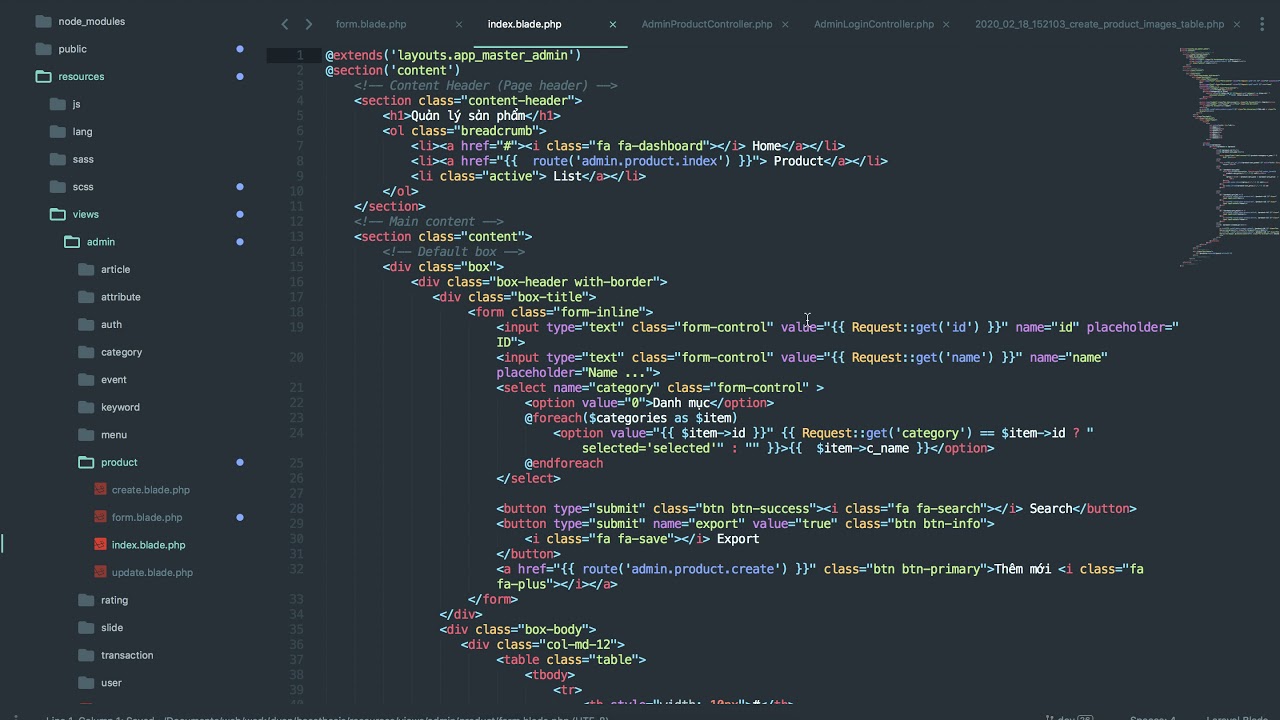This screenshot has height=720, width=1280.
Task: Collapse the resources folder
Action: 43,77
